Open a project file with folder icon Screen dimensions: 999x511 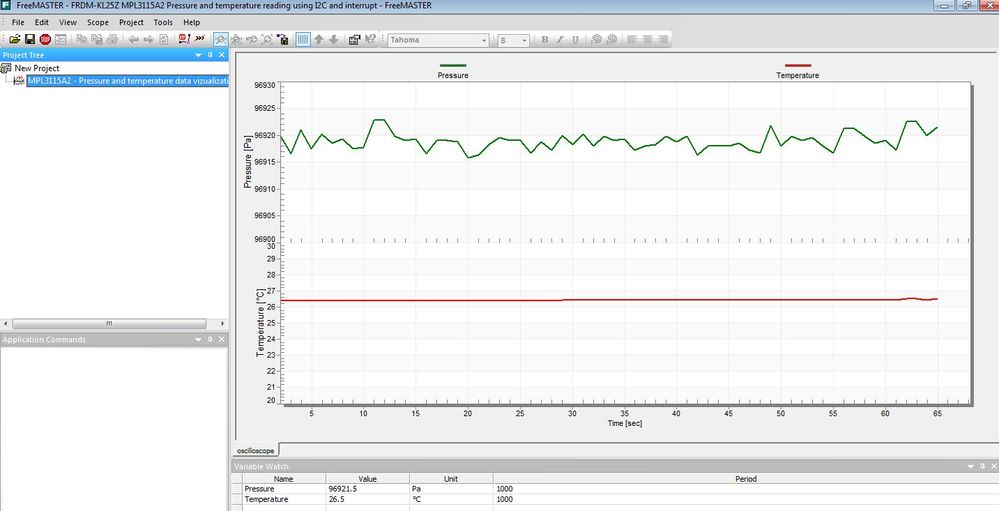pyautogui.click(x=15, y=40)
